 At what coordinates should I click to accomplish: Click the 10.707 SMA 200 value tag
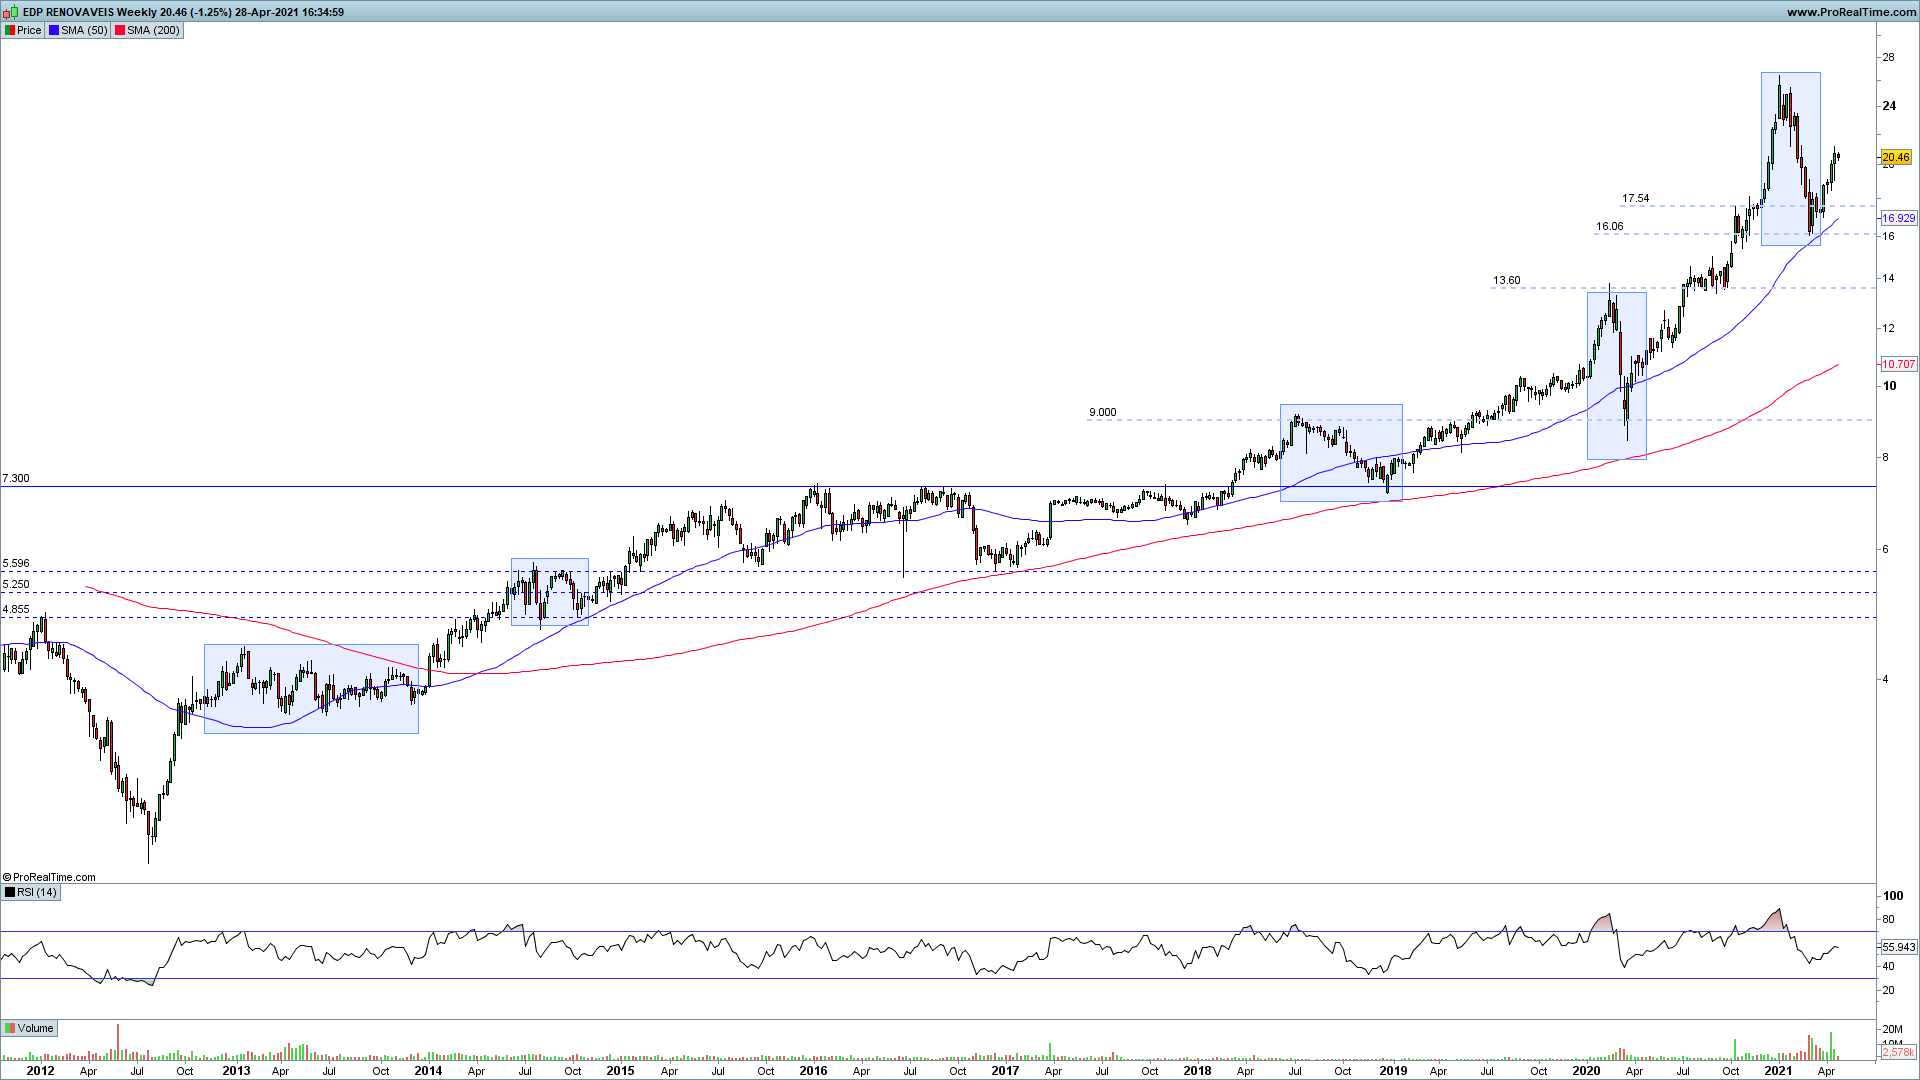1898,364
